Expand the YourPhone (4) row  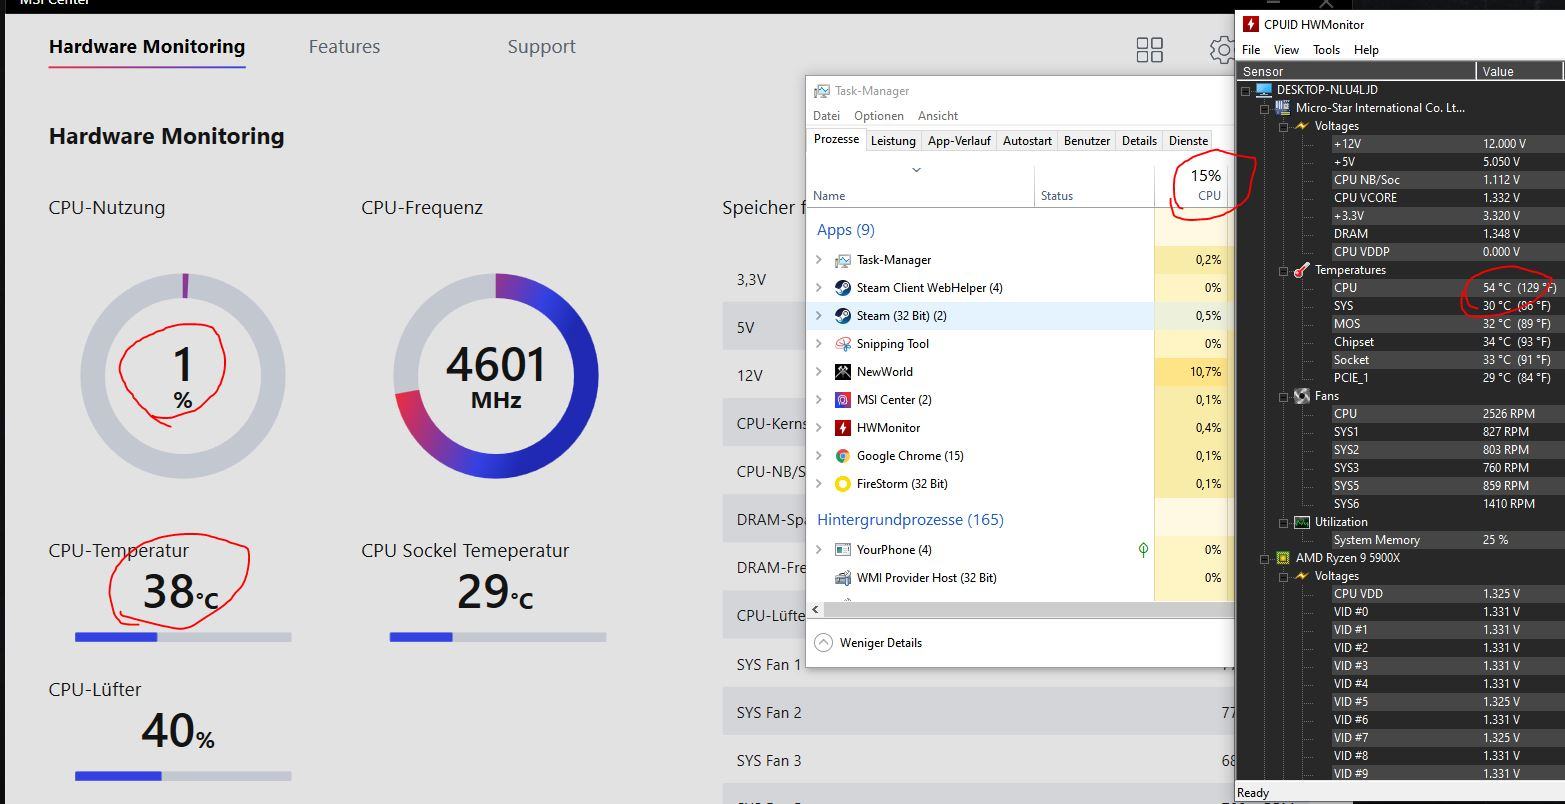point(819,550)
